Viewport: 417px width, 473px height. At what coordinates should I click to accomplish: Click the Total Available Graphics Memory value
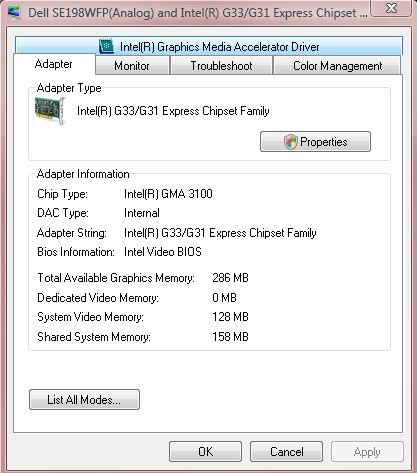[230, 278]
